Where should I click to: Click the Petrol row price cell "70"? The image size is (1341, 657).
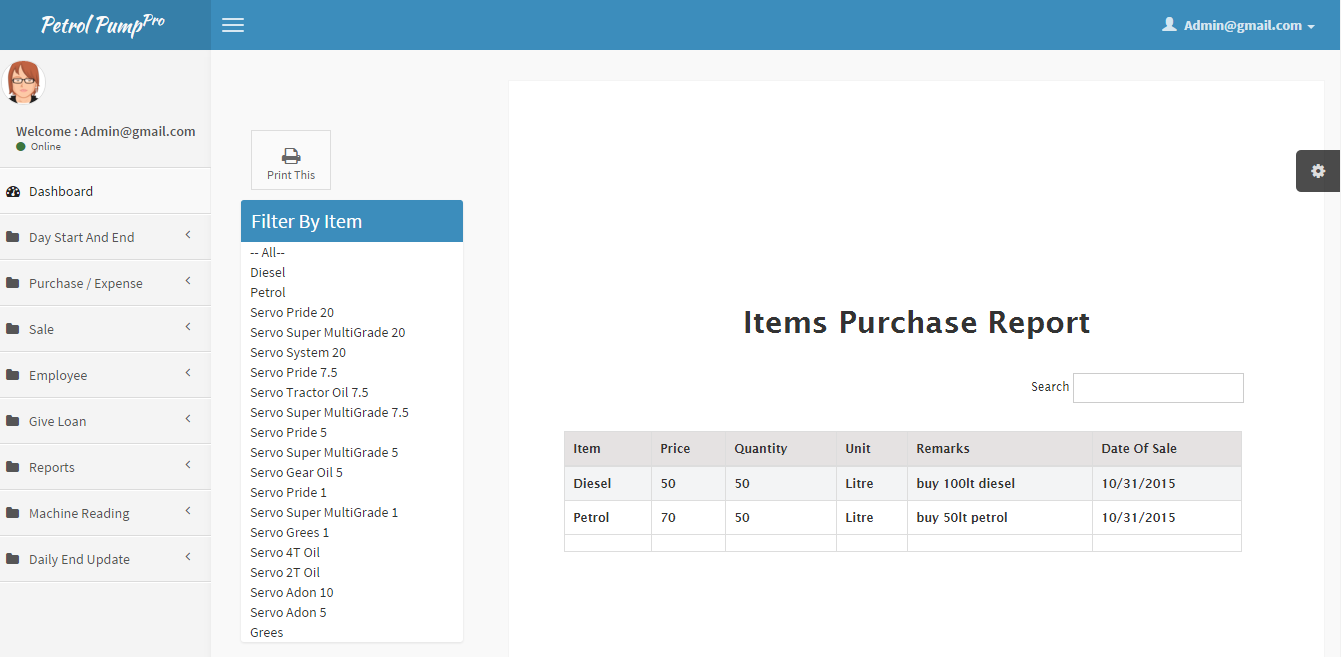[x=689, y=517]
